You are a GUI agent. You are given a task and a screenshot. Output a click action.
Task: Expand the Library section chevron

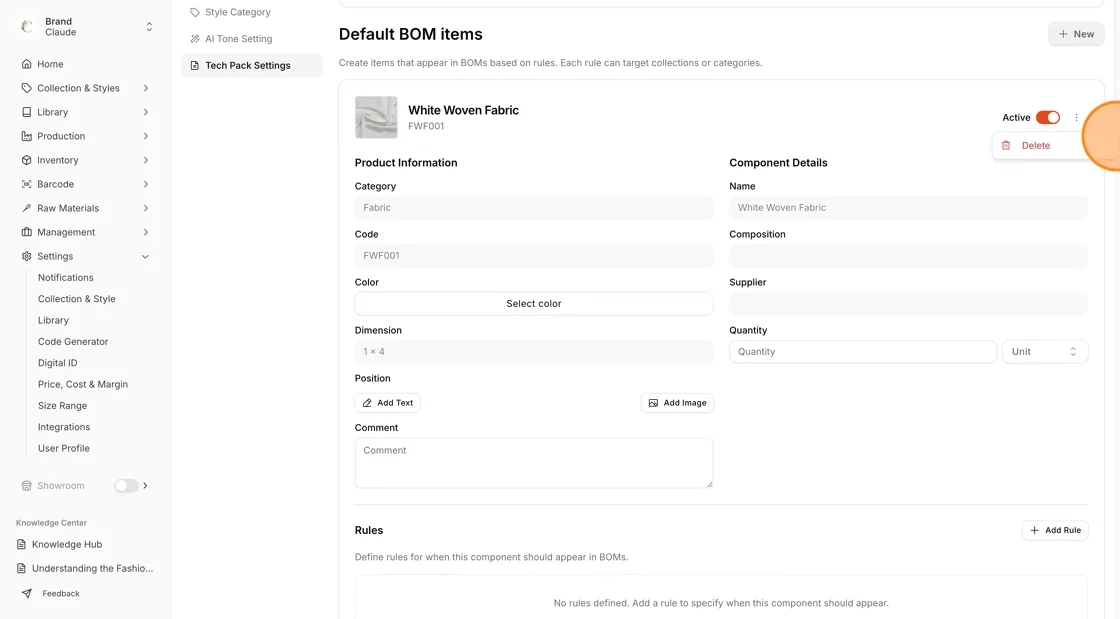click(x=146, y=112)
